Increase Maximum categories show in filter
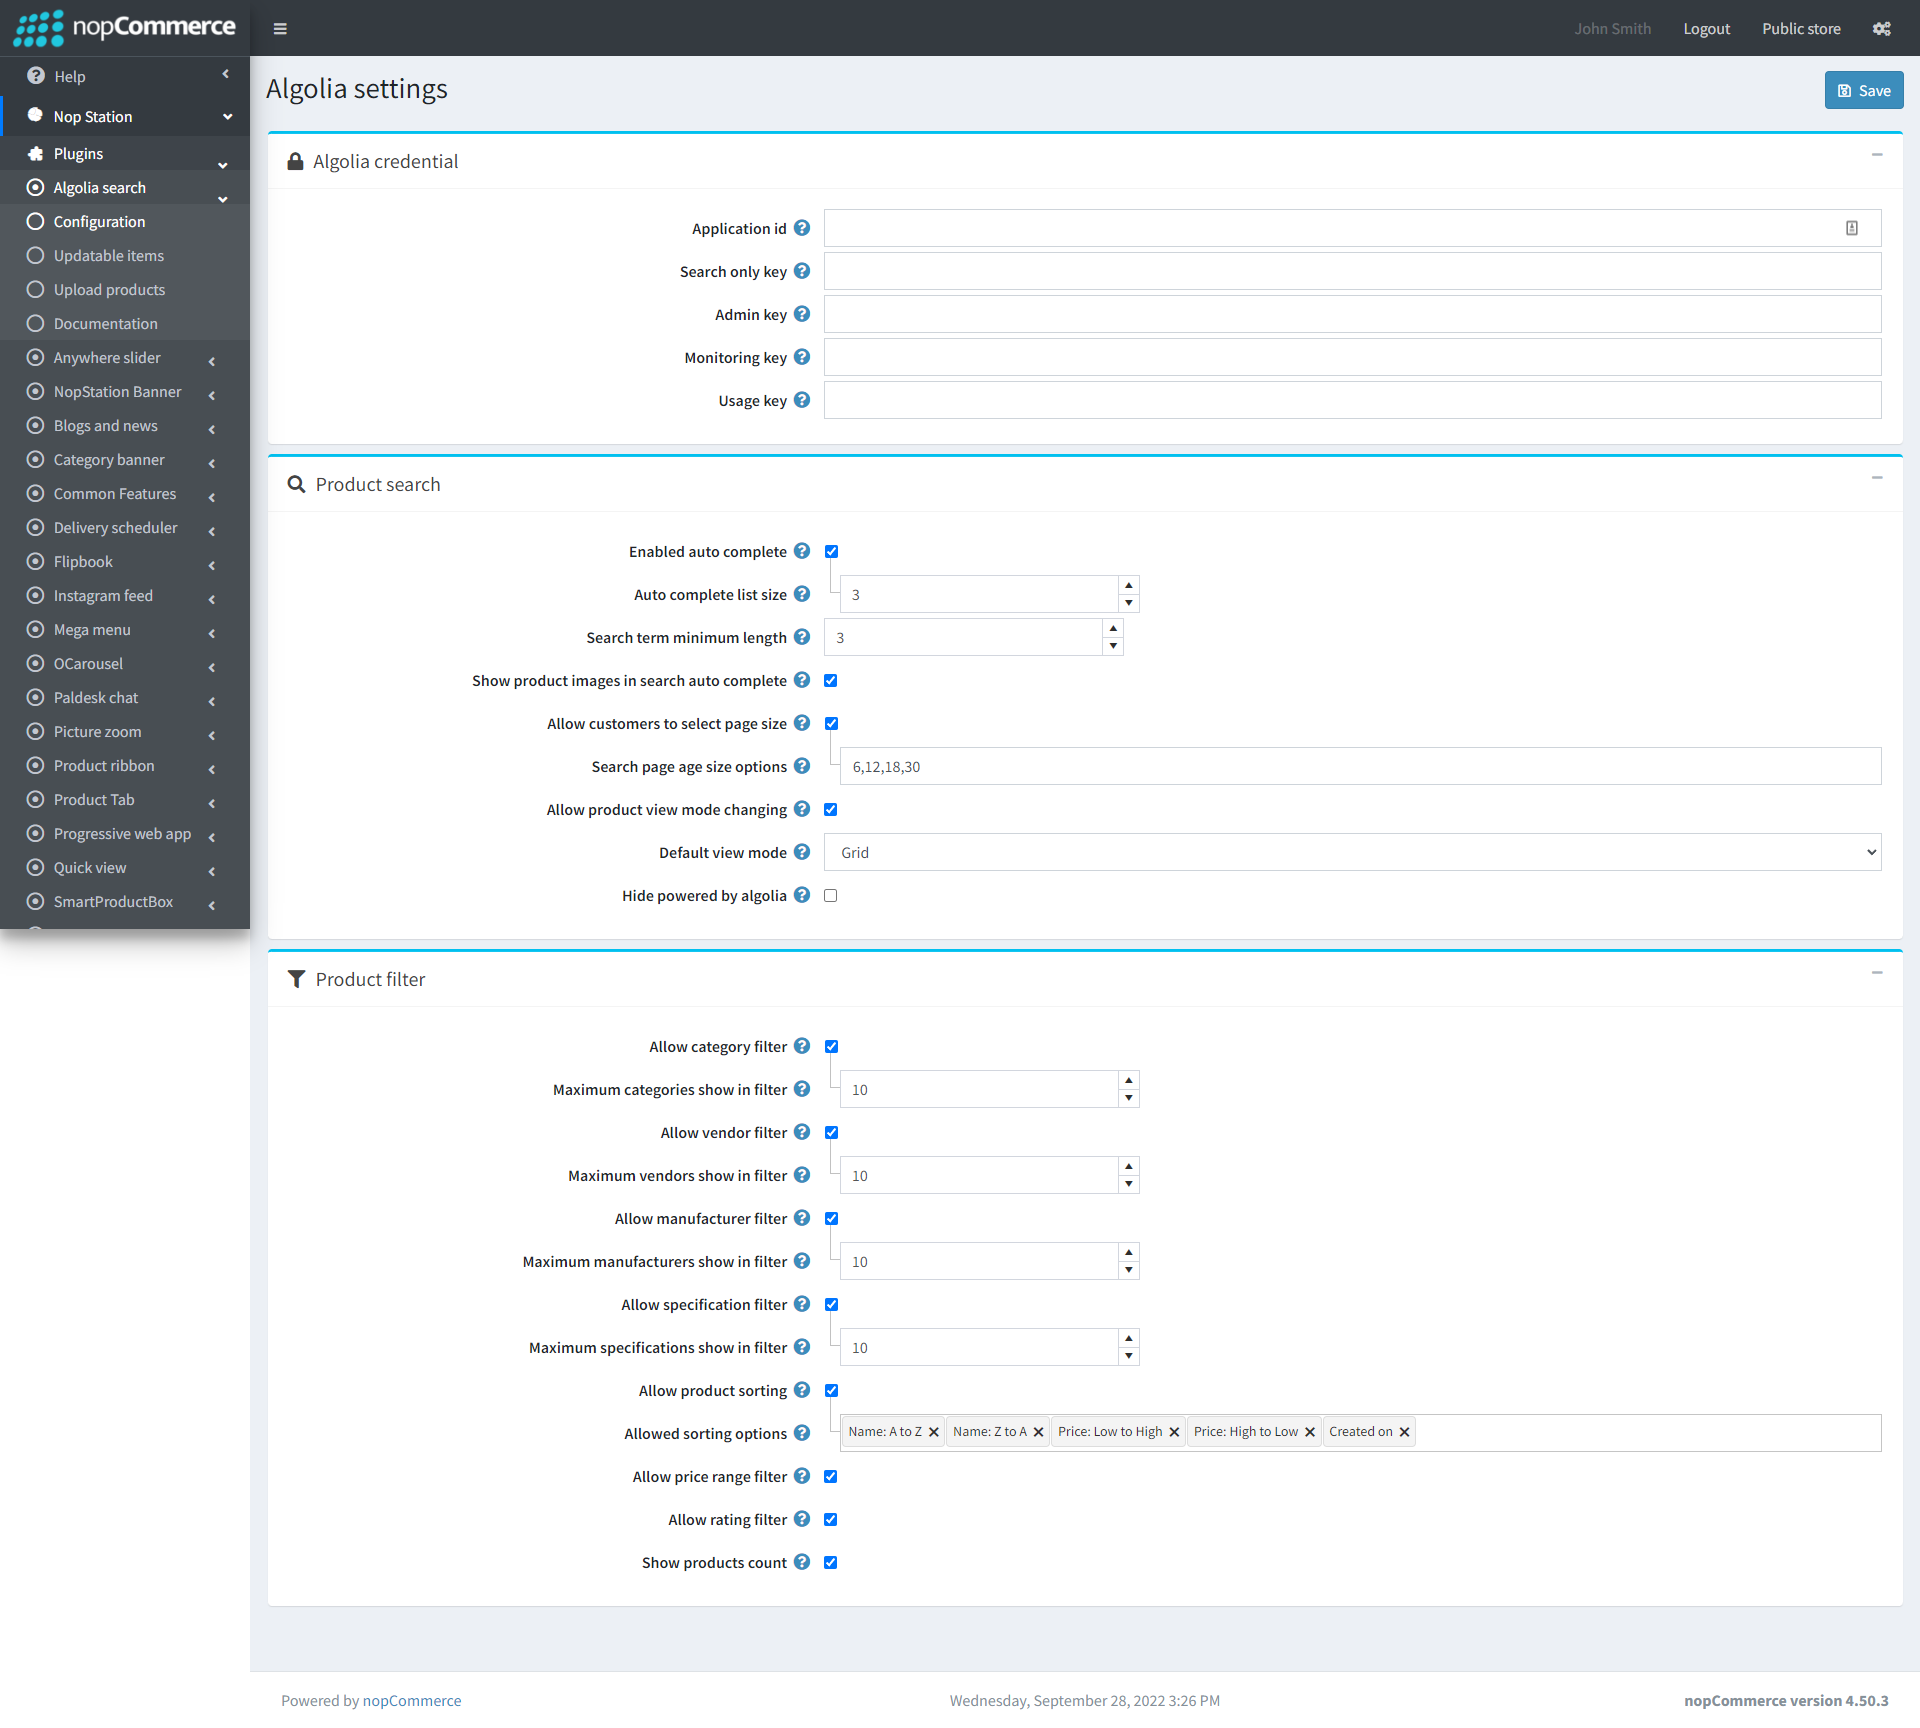The height and width of the screenshot is (1728, 1920). [1129, 1080]
